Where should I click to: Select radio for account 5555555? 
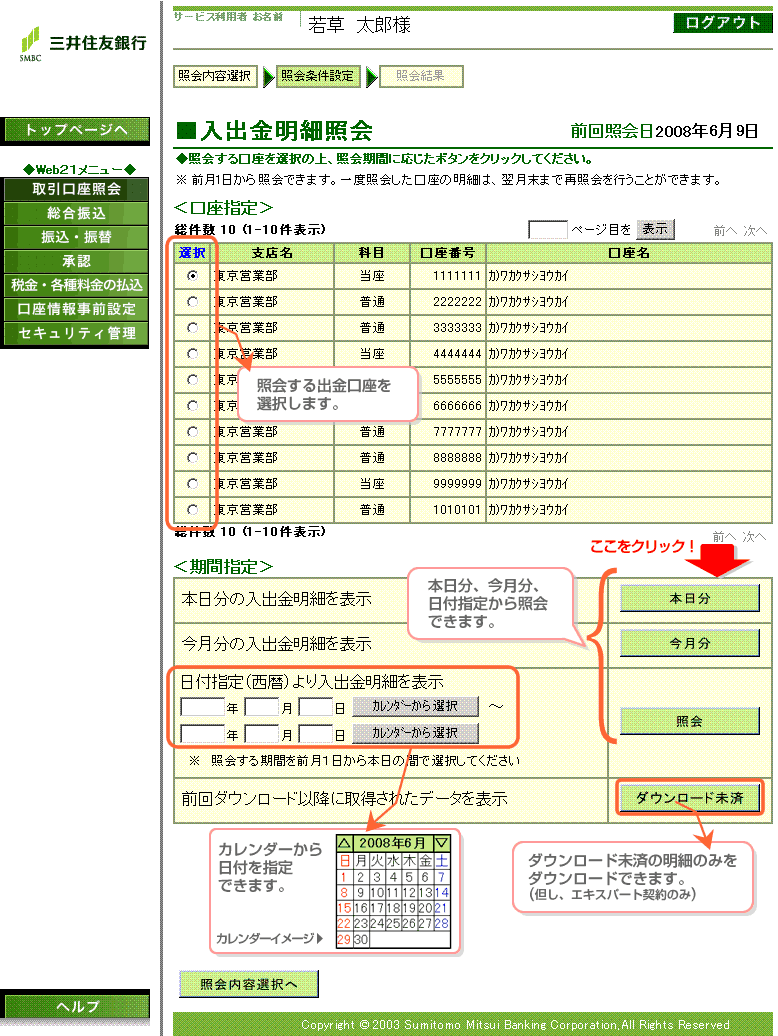click(x=193, y=379)
